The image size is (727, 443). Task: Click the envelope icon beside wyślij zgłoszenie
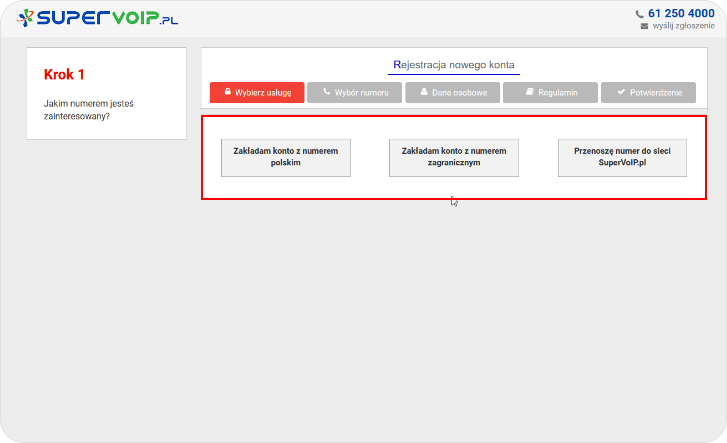[x=645, y=27]
